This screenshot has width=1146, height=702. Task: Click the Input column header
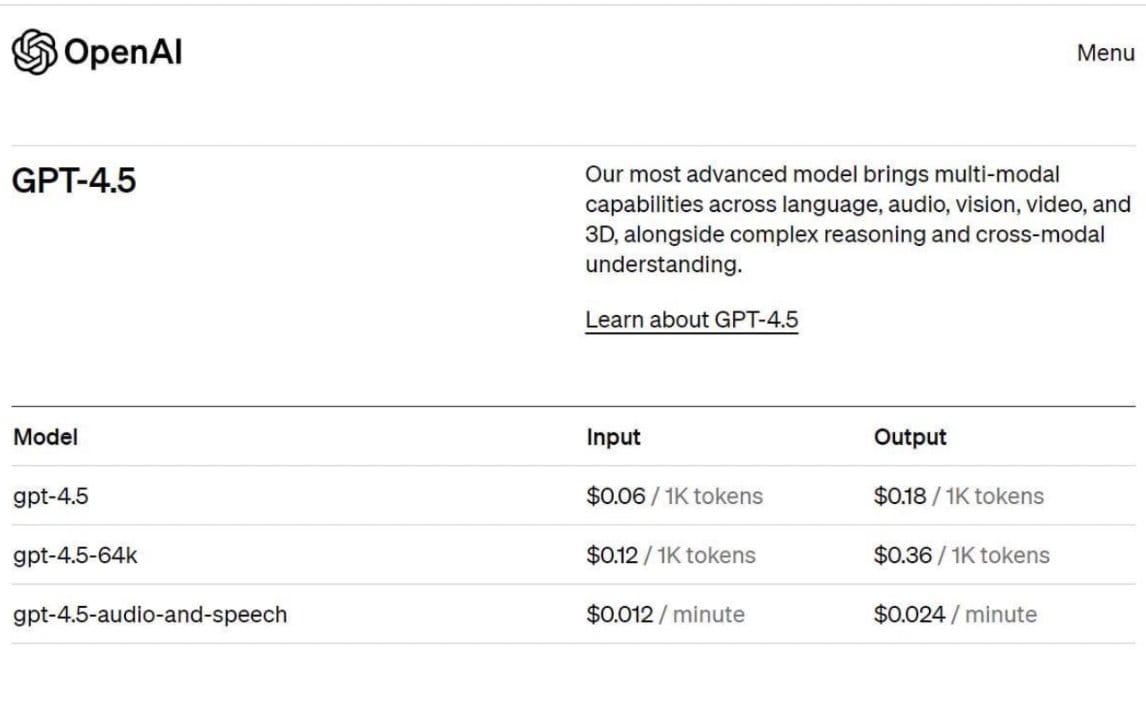click(x=613, y=437)
